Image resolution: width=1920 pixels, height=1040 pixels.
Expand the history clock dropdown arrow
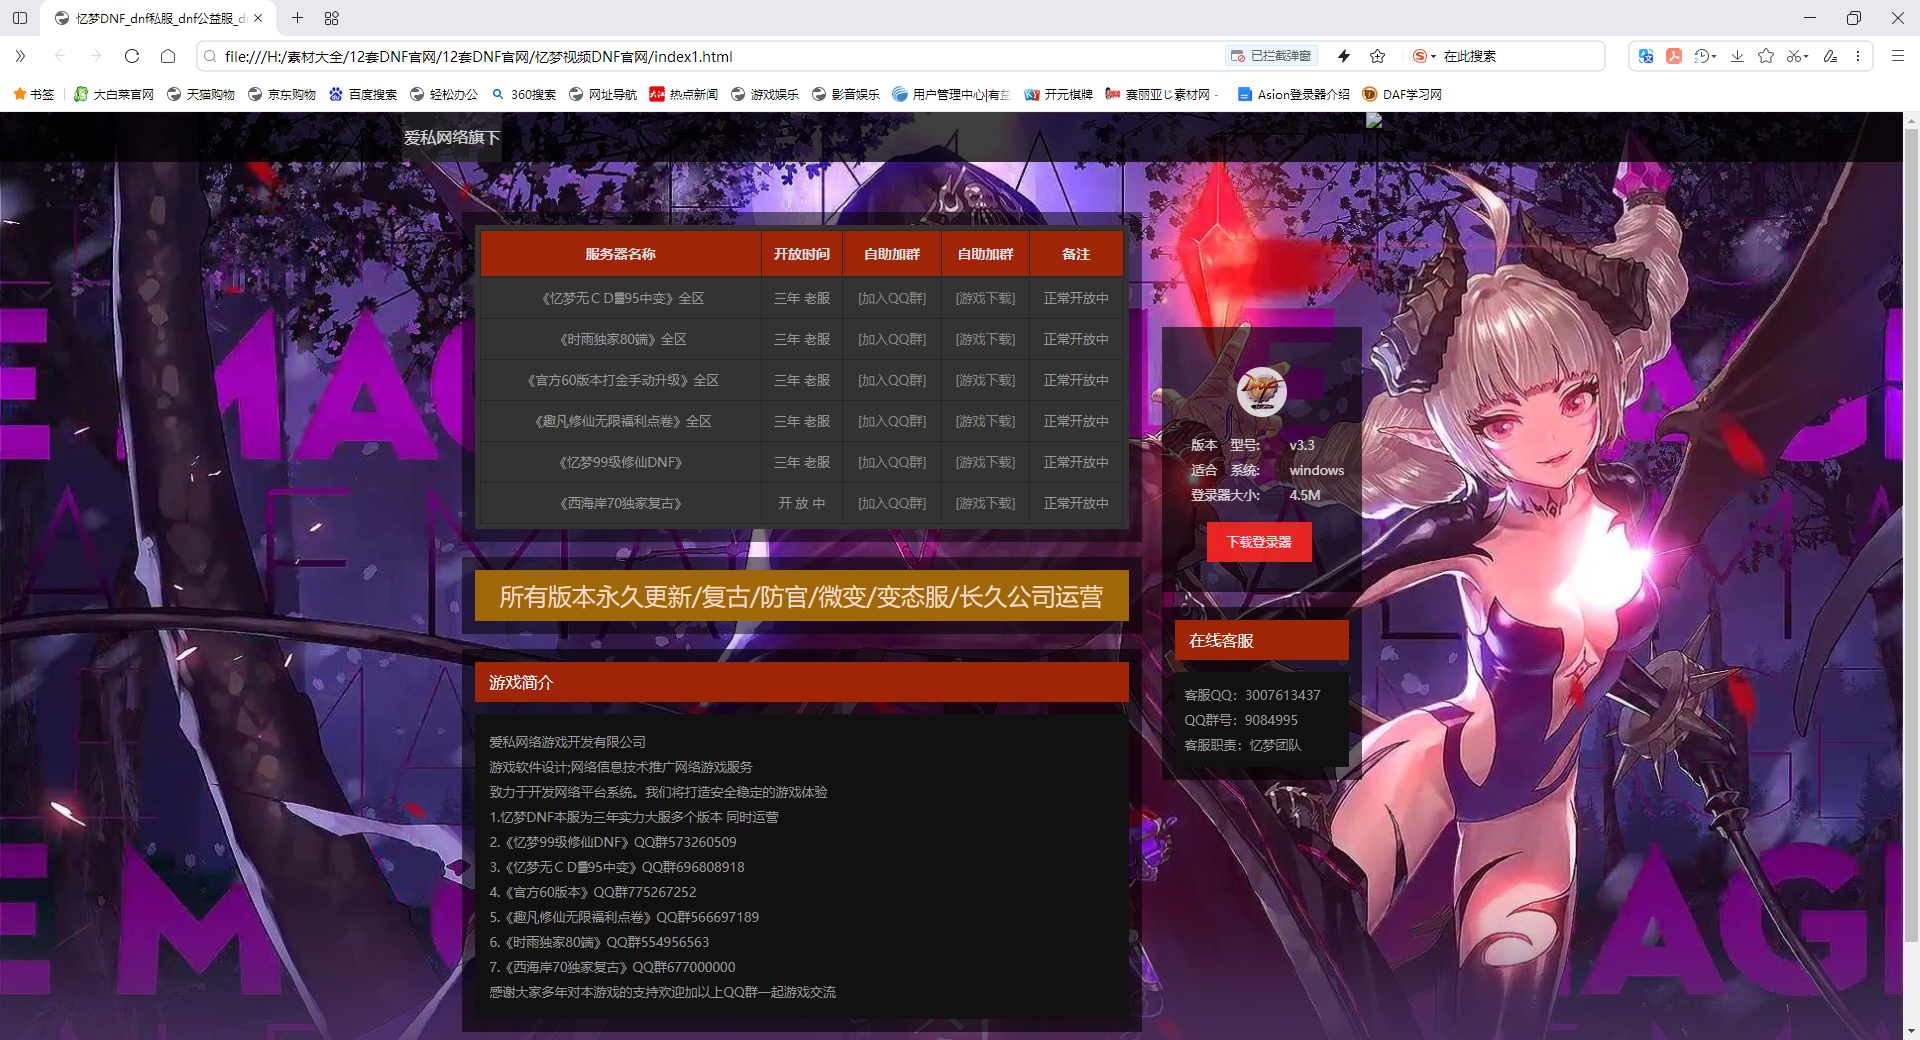[x=1714, y=57]
